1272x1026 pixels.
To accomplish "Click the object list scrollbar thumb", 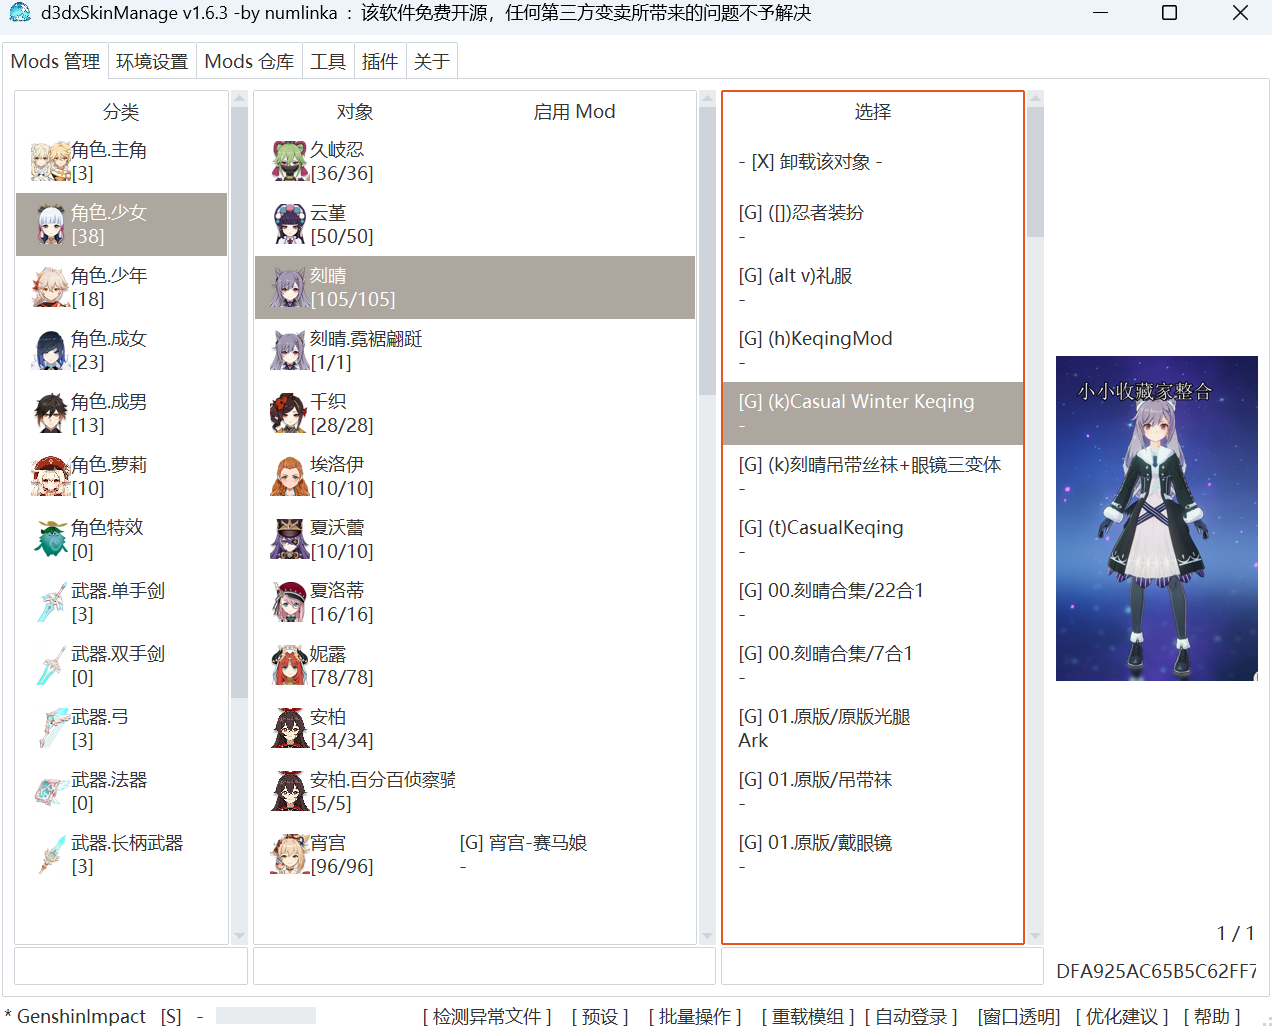I will (x=707, y=251).
